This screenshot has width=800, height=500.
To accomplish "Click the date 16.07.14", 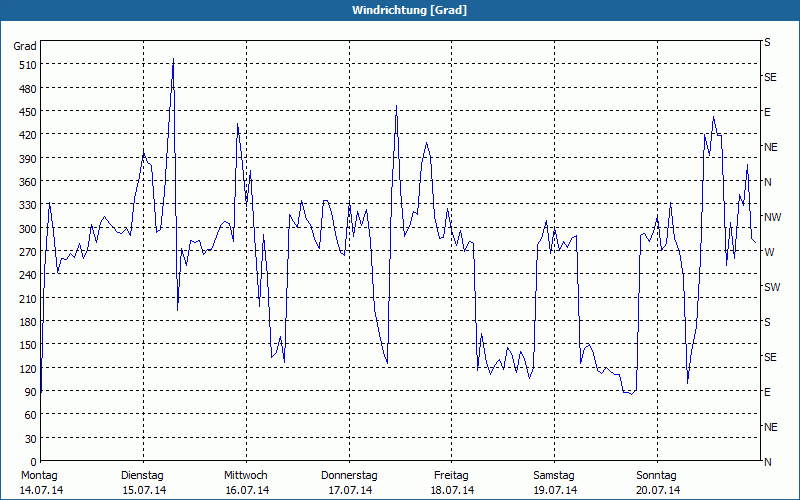I will coord(247,490).
